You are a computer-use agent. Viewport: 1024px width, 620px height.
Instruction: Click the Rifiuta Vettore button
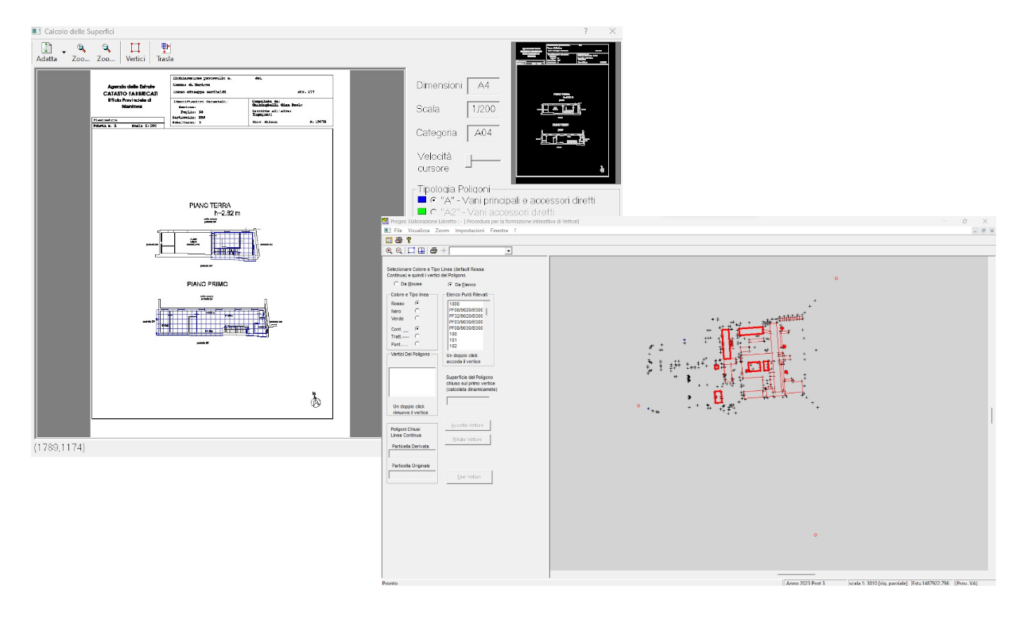468,440
